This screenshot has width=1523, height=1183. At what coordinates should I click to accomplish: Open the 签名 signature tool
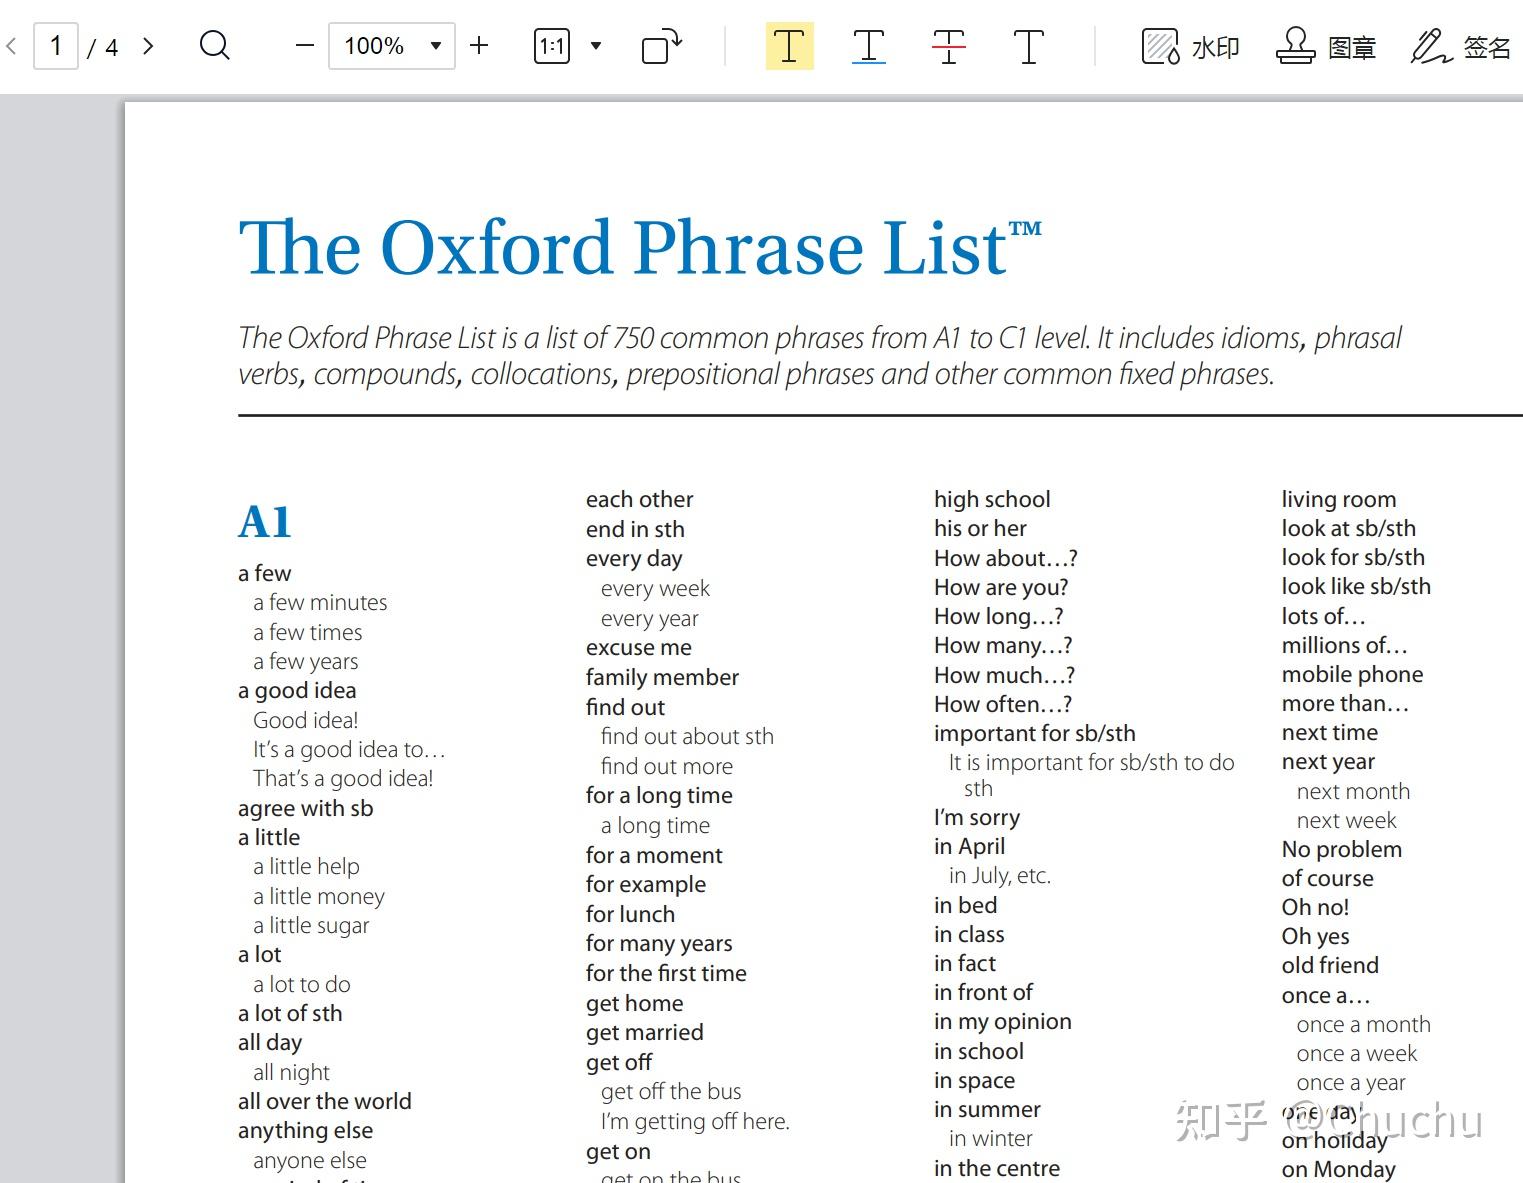point(1461,47)
